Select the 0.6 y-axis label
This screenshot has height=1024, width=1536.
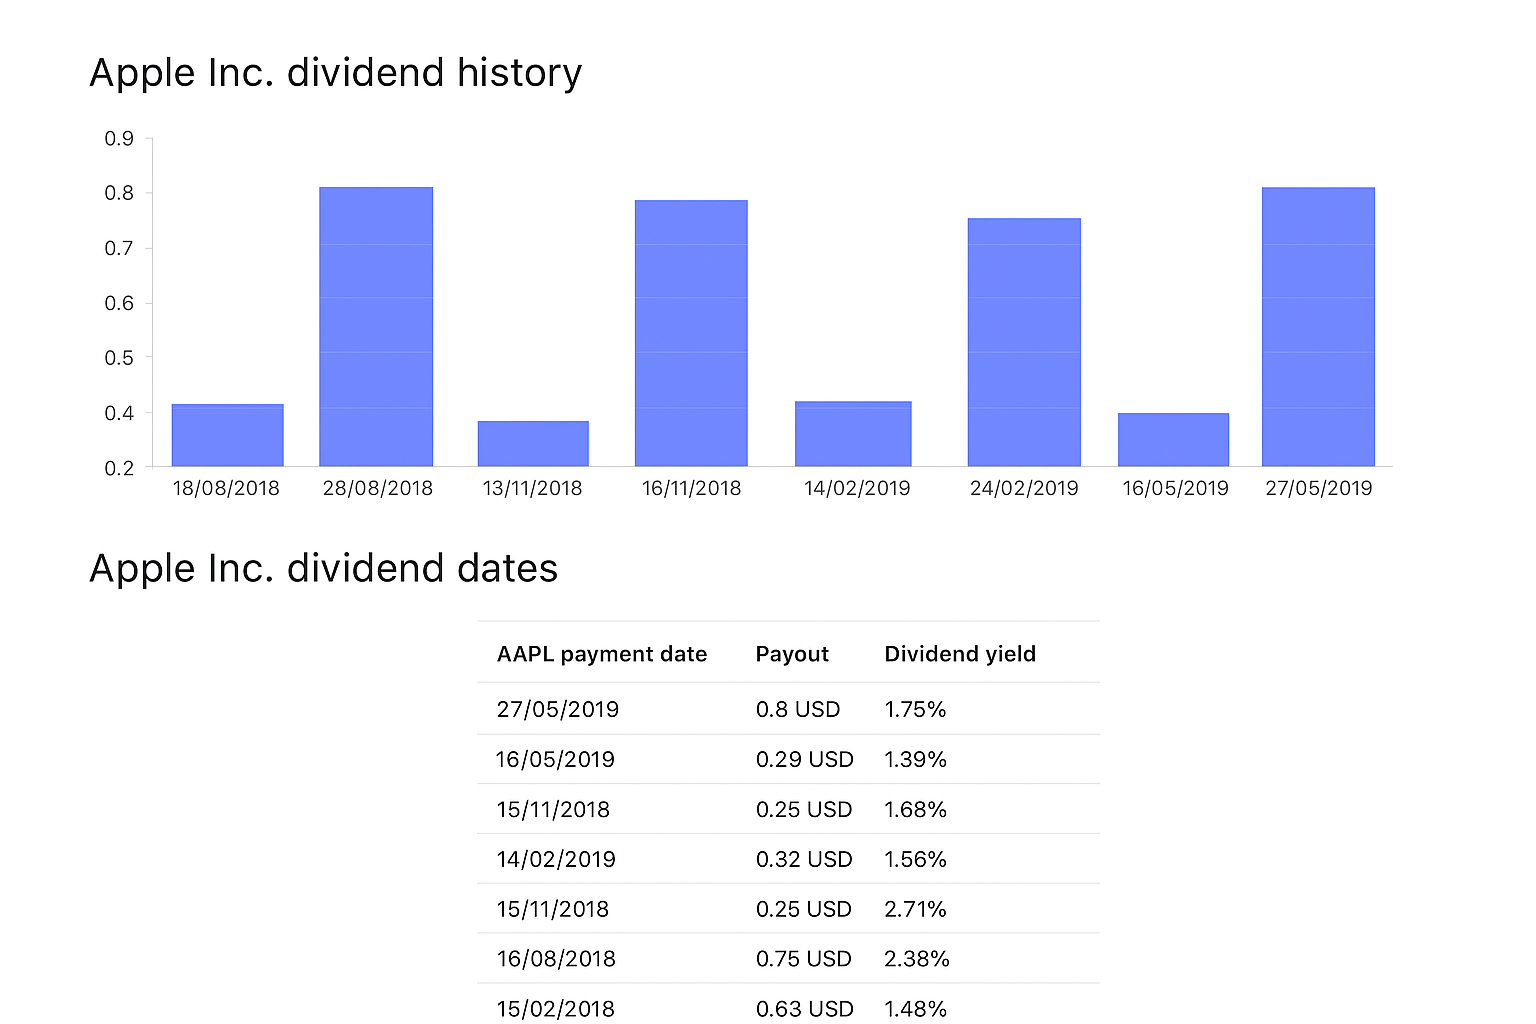click(119, 303)
